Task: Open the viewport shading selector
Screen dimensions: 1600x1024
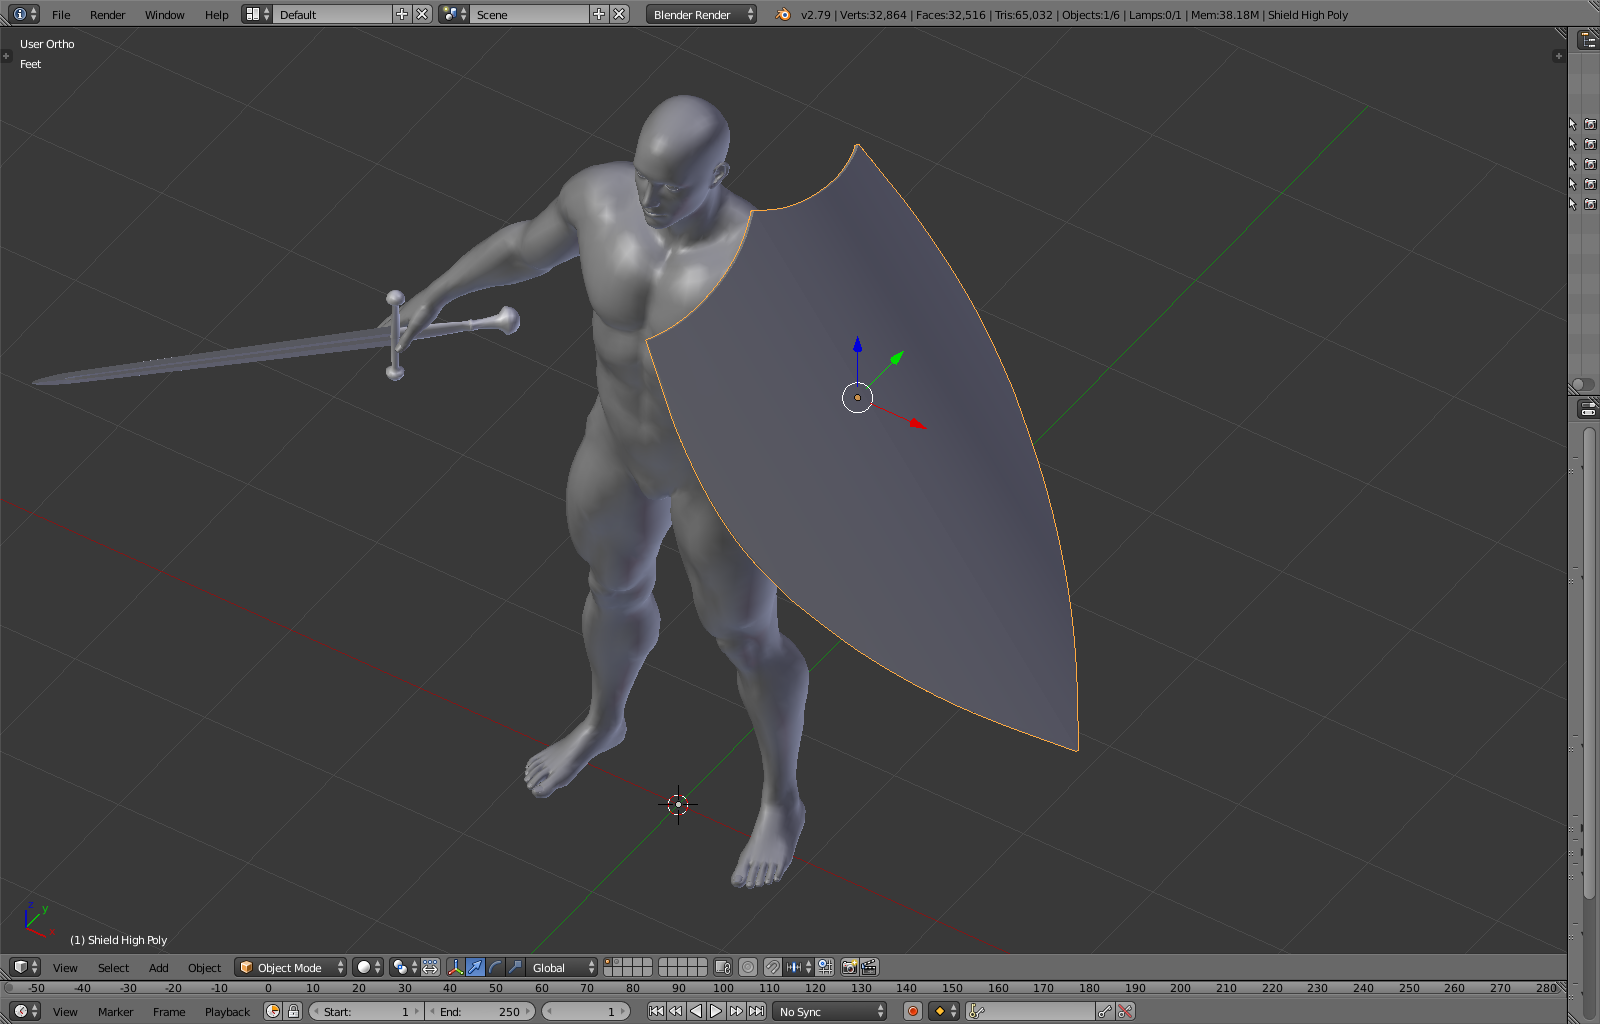Action: coord(368,967)
